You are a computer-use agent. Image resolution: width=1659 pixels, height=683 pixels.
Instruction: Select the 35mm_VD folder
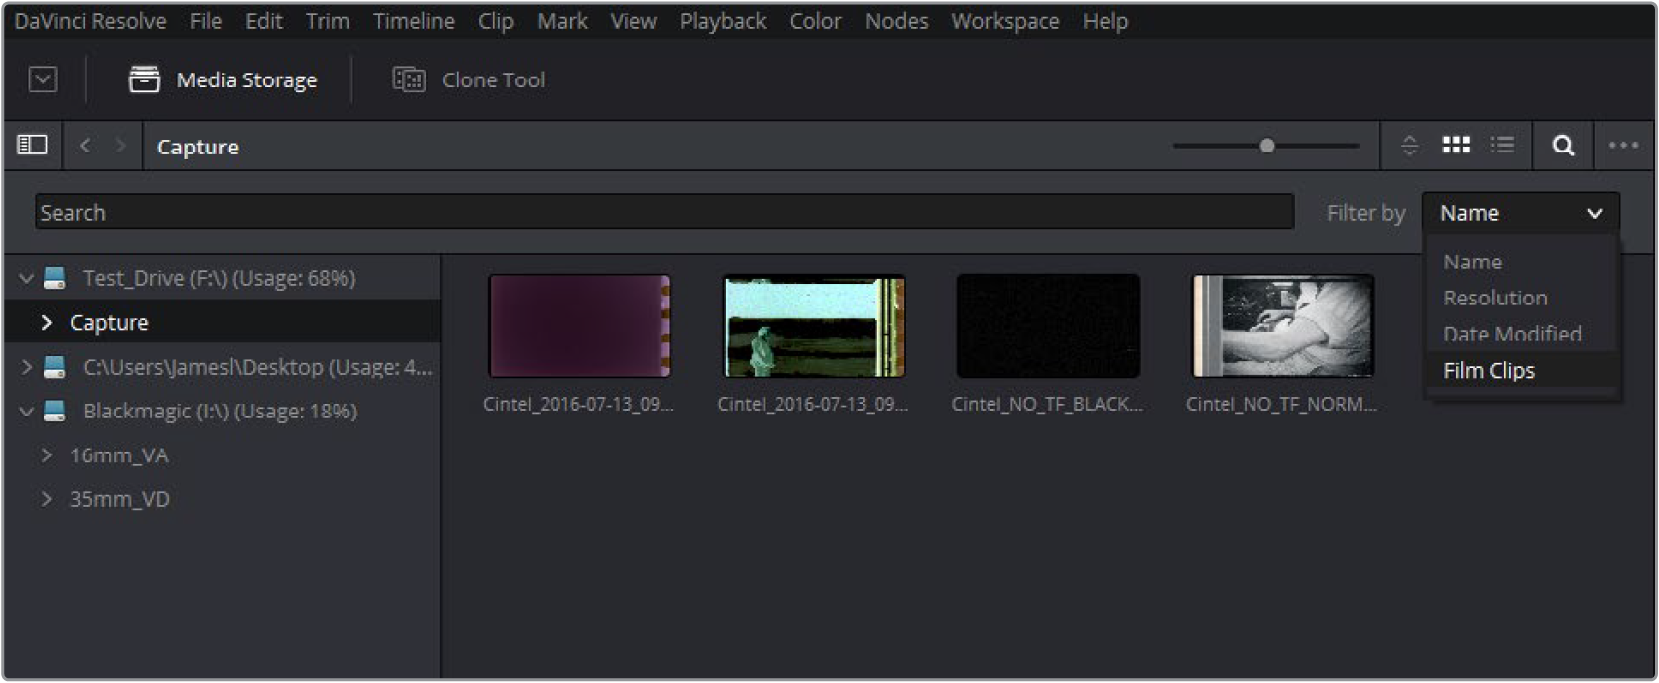pos(120,499)
